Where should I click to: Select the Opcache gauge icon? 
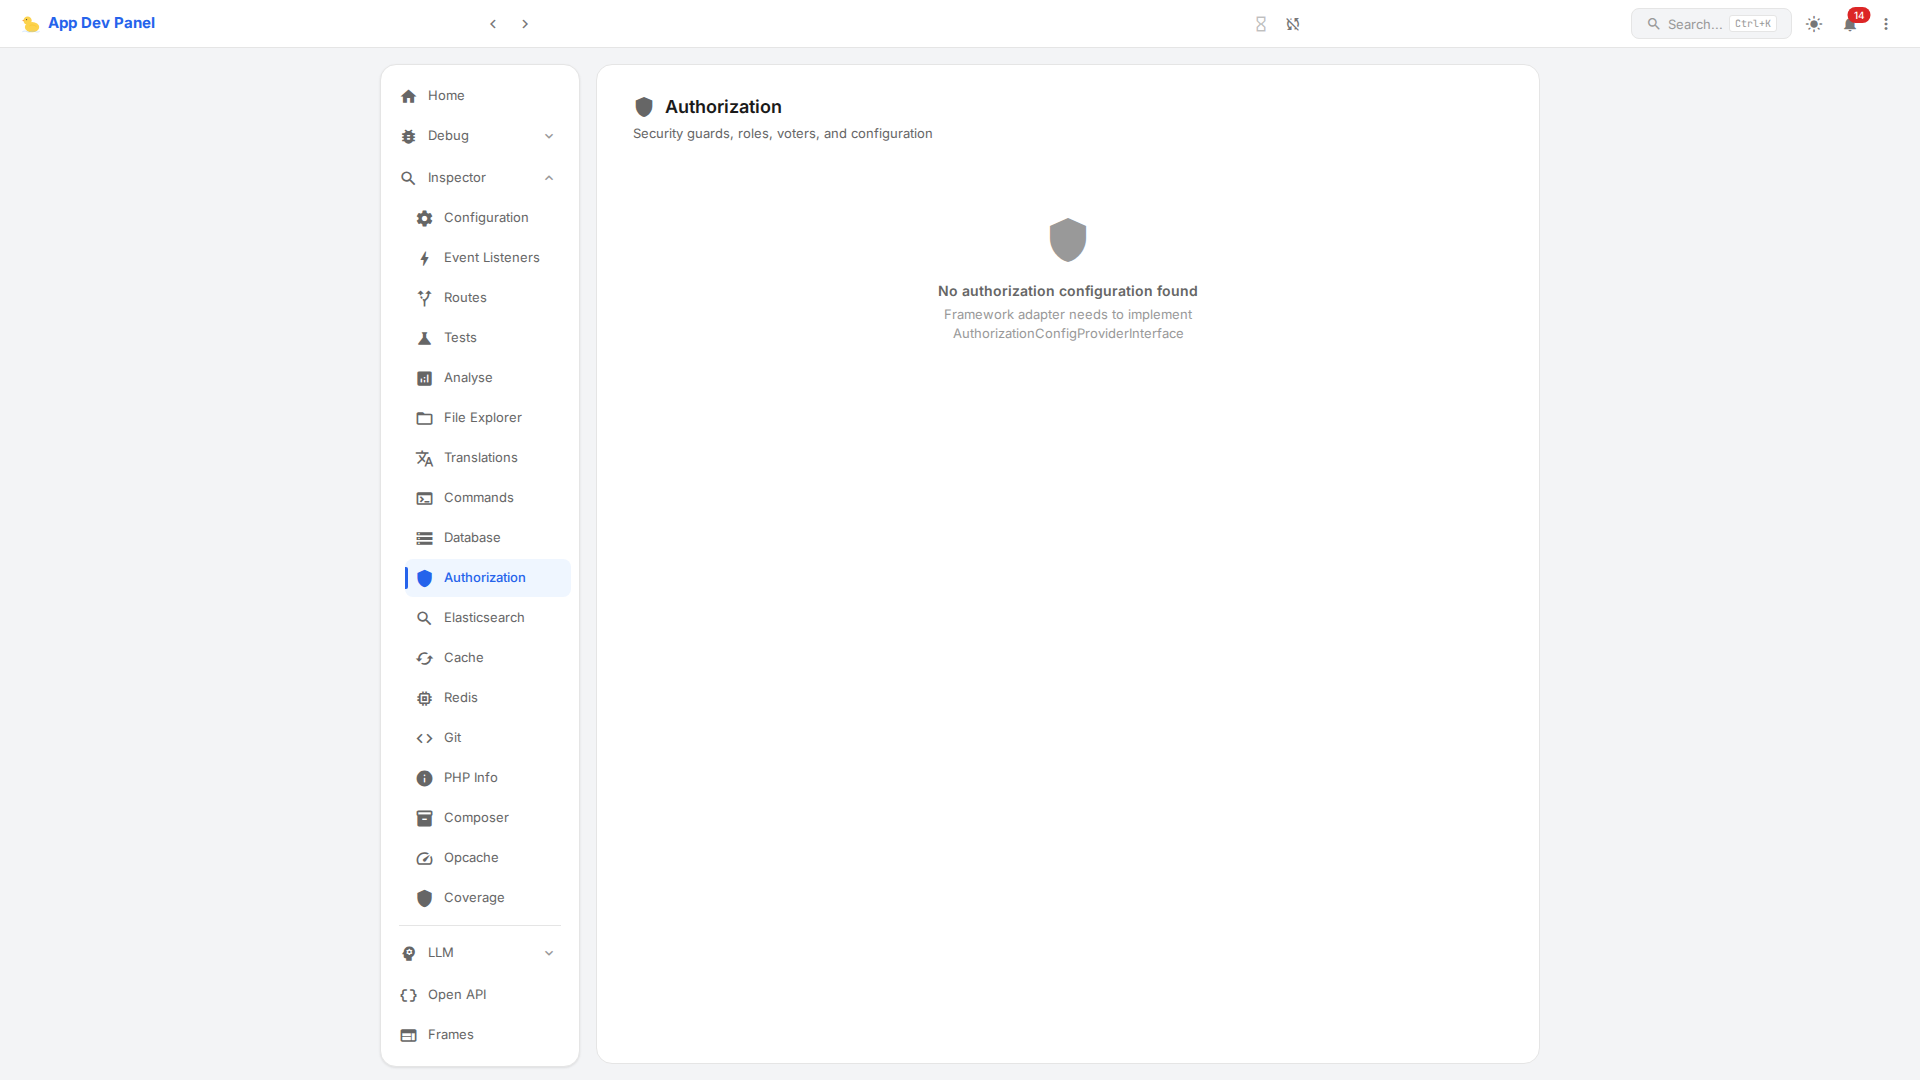point(424,857)
